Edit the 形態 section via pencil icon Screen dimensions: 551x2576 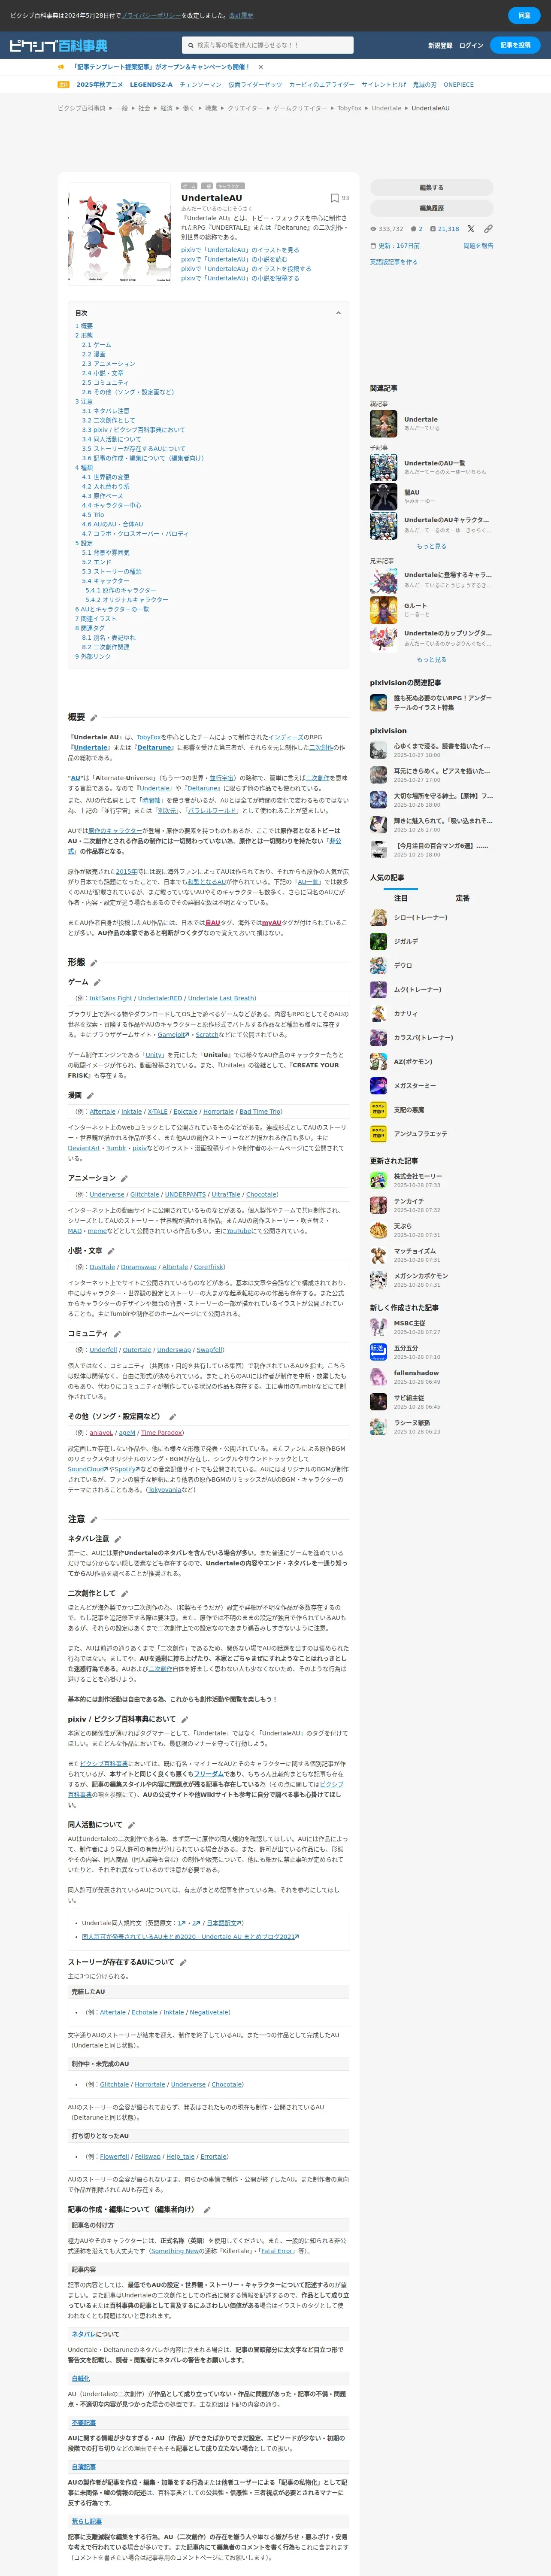click(94, 962)
